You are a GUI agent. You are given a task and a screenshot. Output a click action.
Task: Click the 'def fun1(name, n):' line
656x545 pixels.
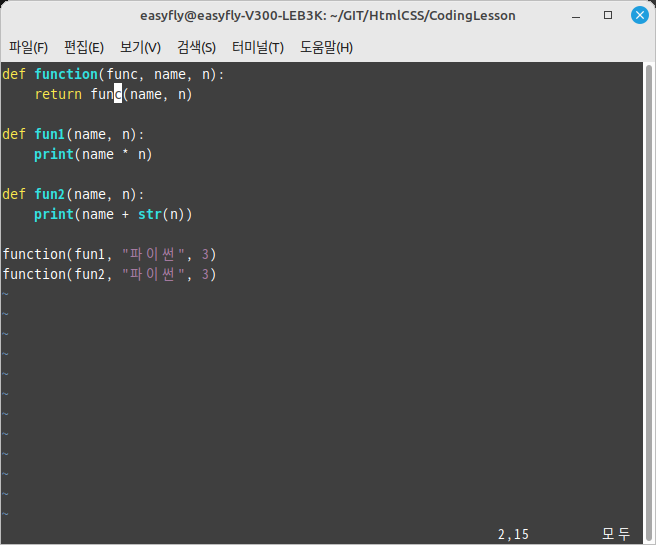click(73, 134)
